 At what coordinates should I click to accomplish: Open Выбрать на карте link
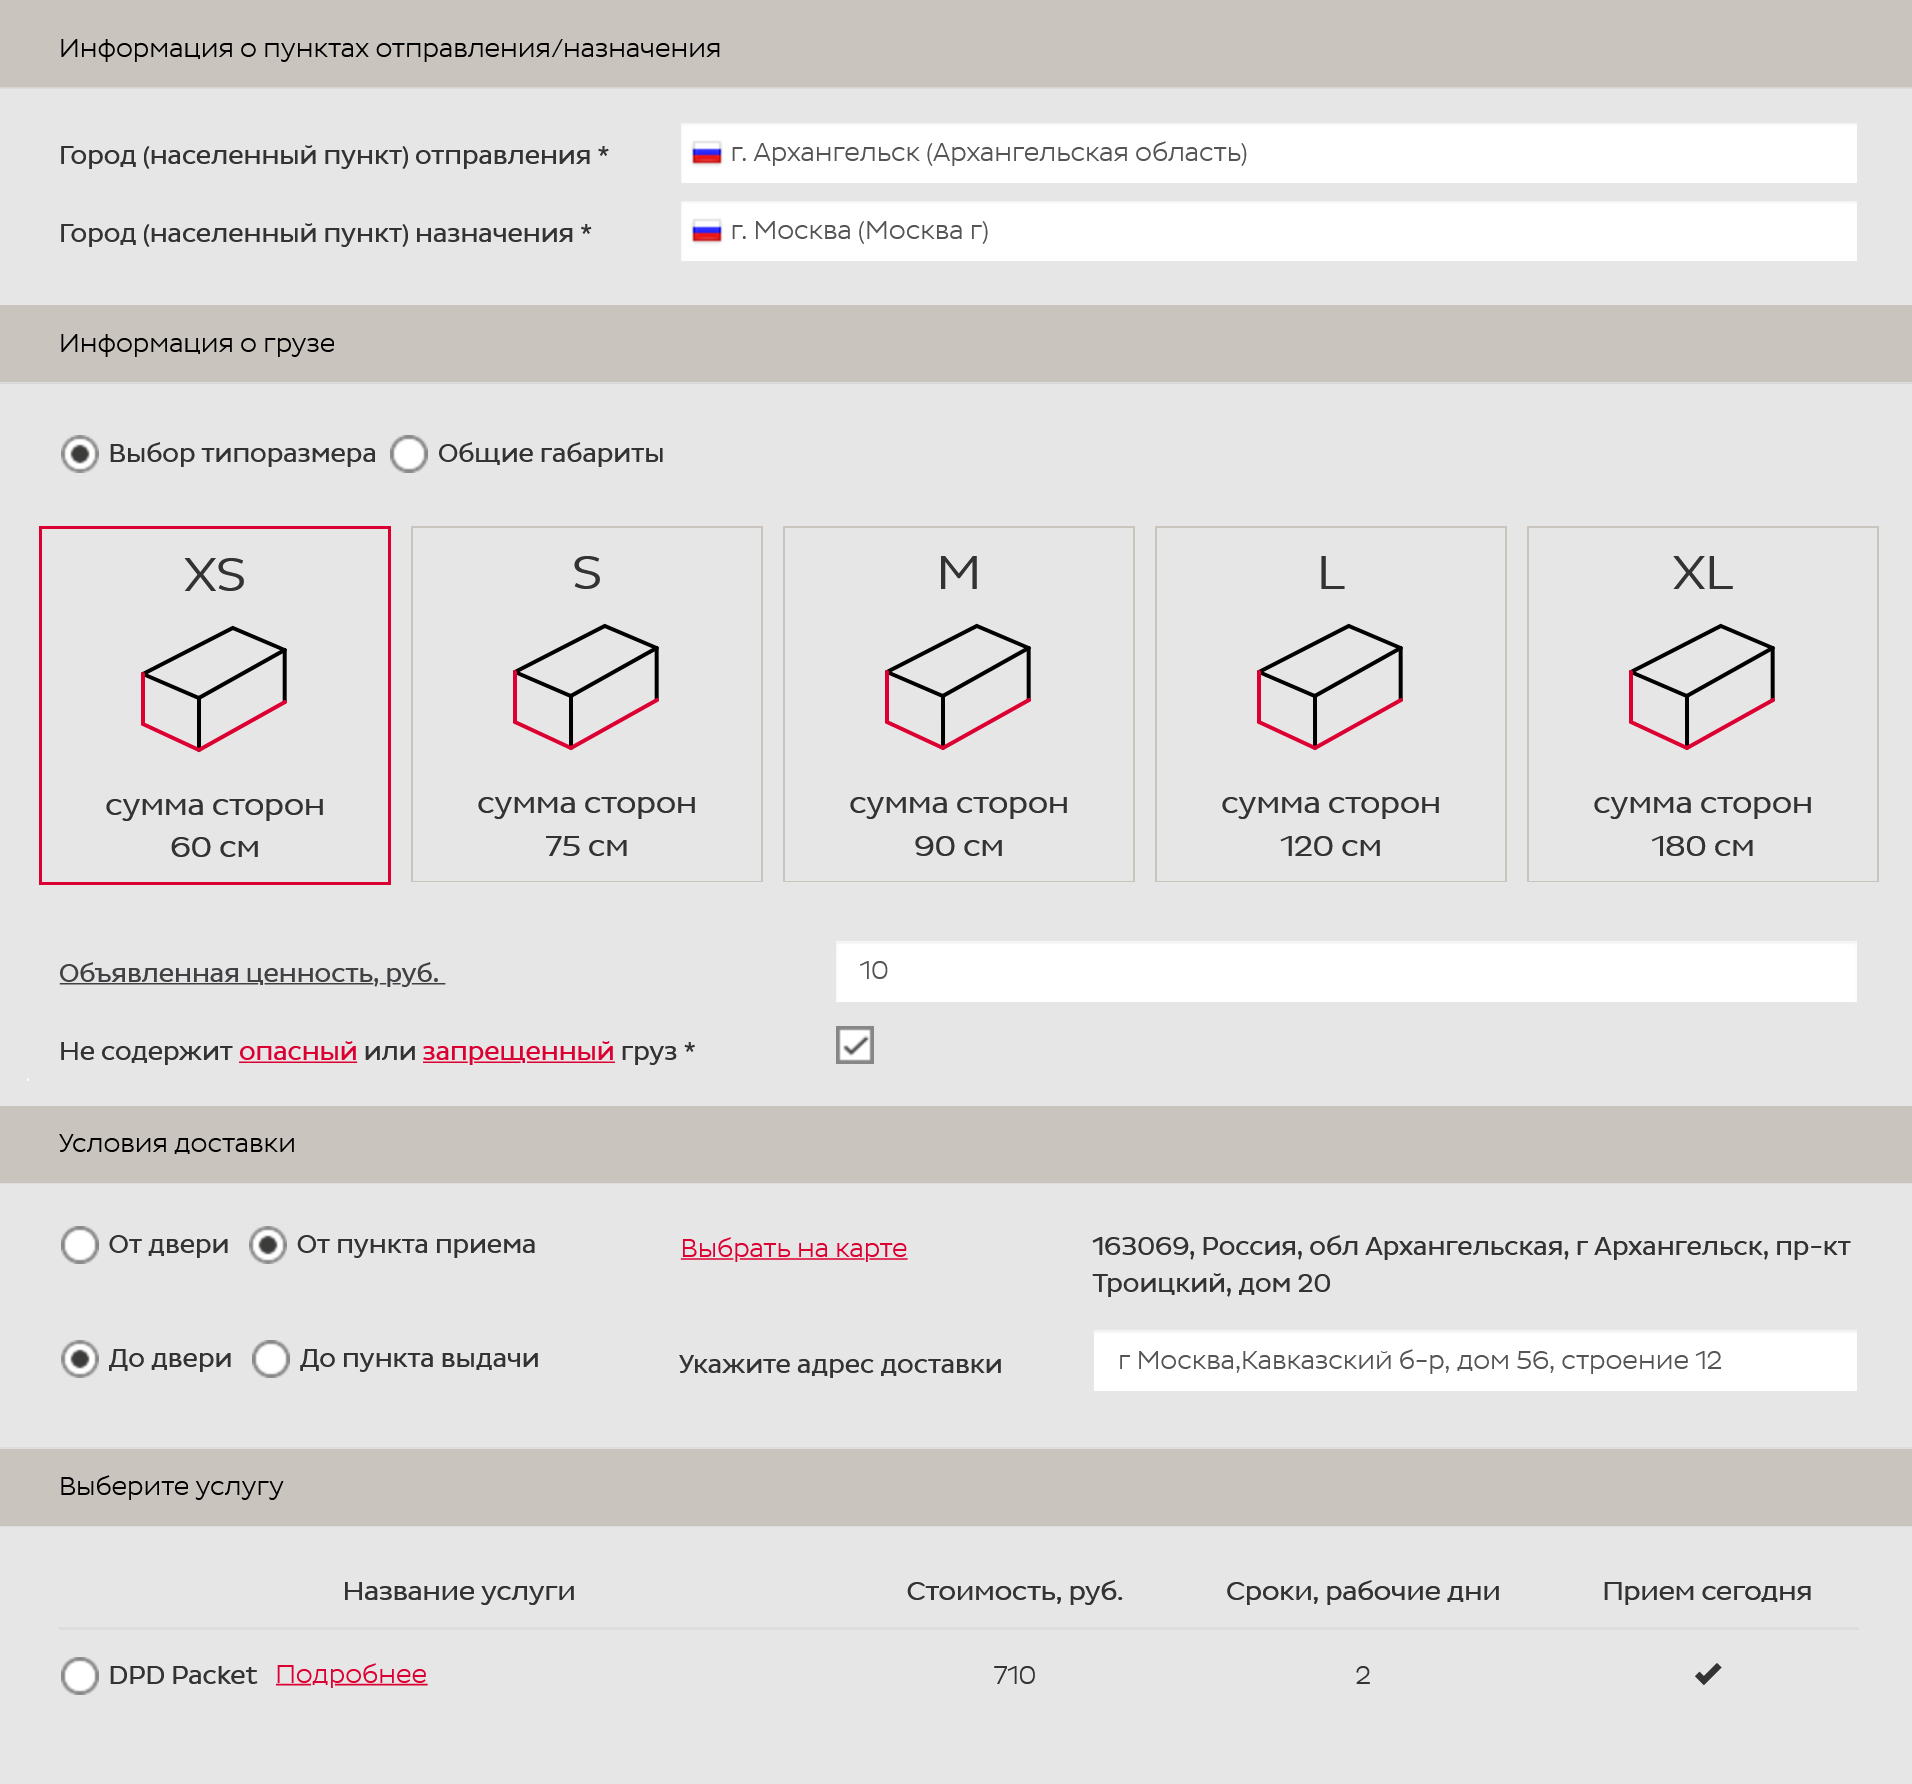tap(794, 1248)
